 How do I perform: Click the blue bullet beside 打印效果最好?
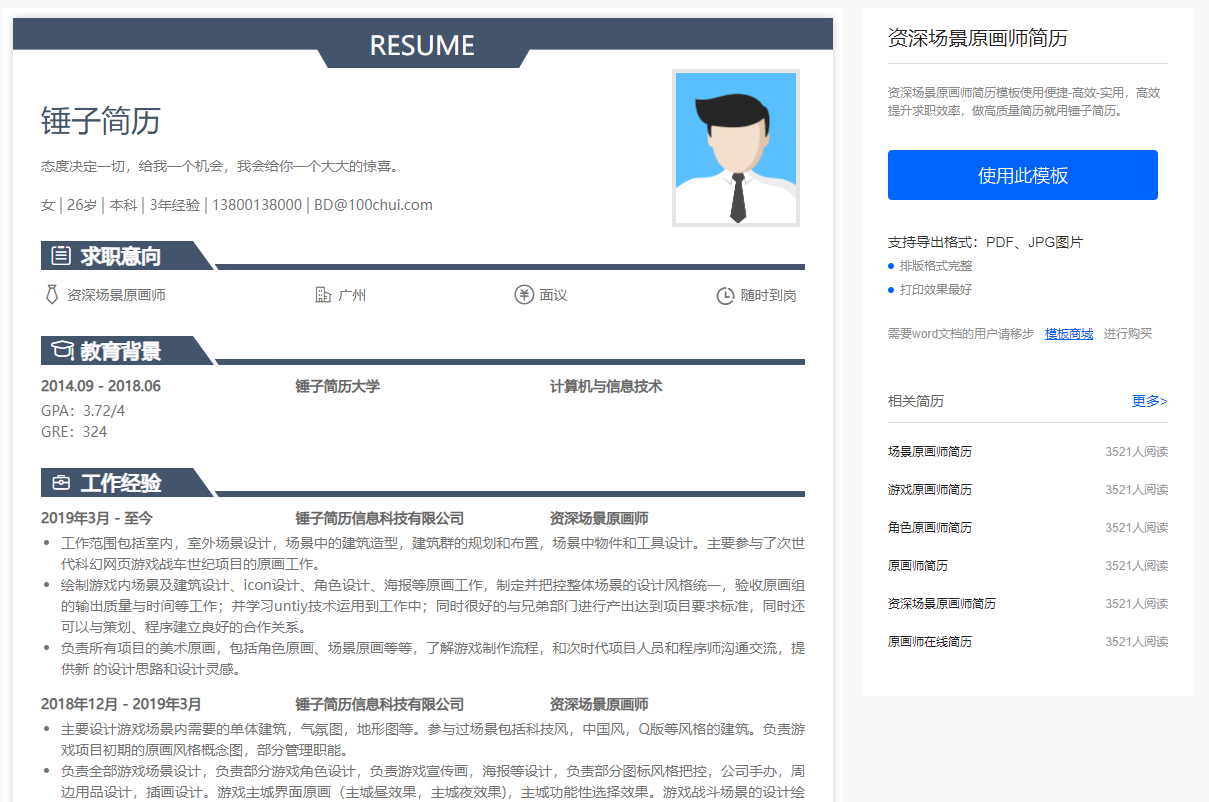pyautogui.click(x=891, y=290)
